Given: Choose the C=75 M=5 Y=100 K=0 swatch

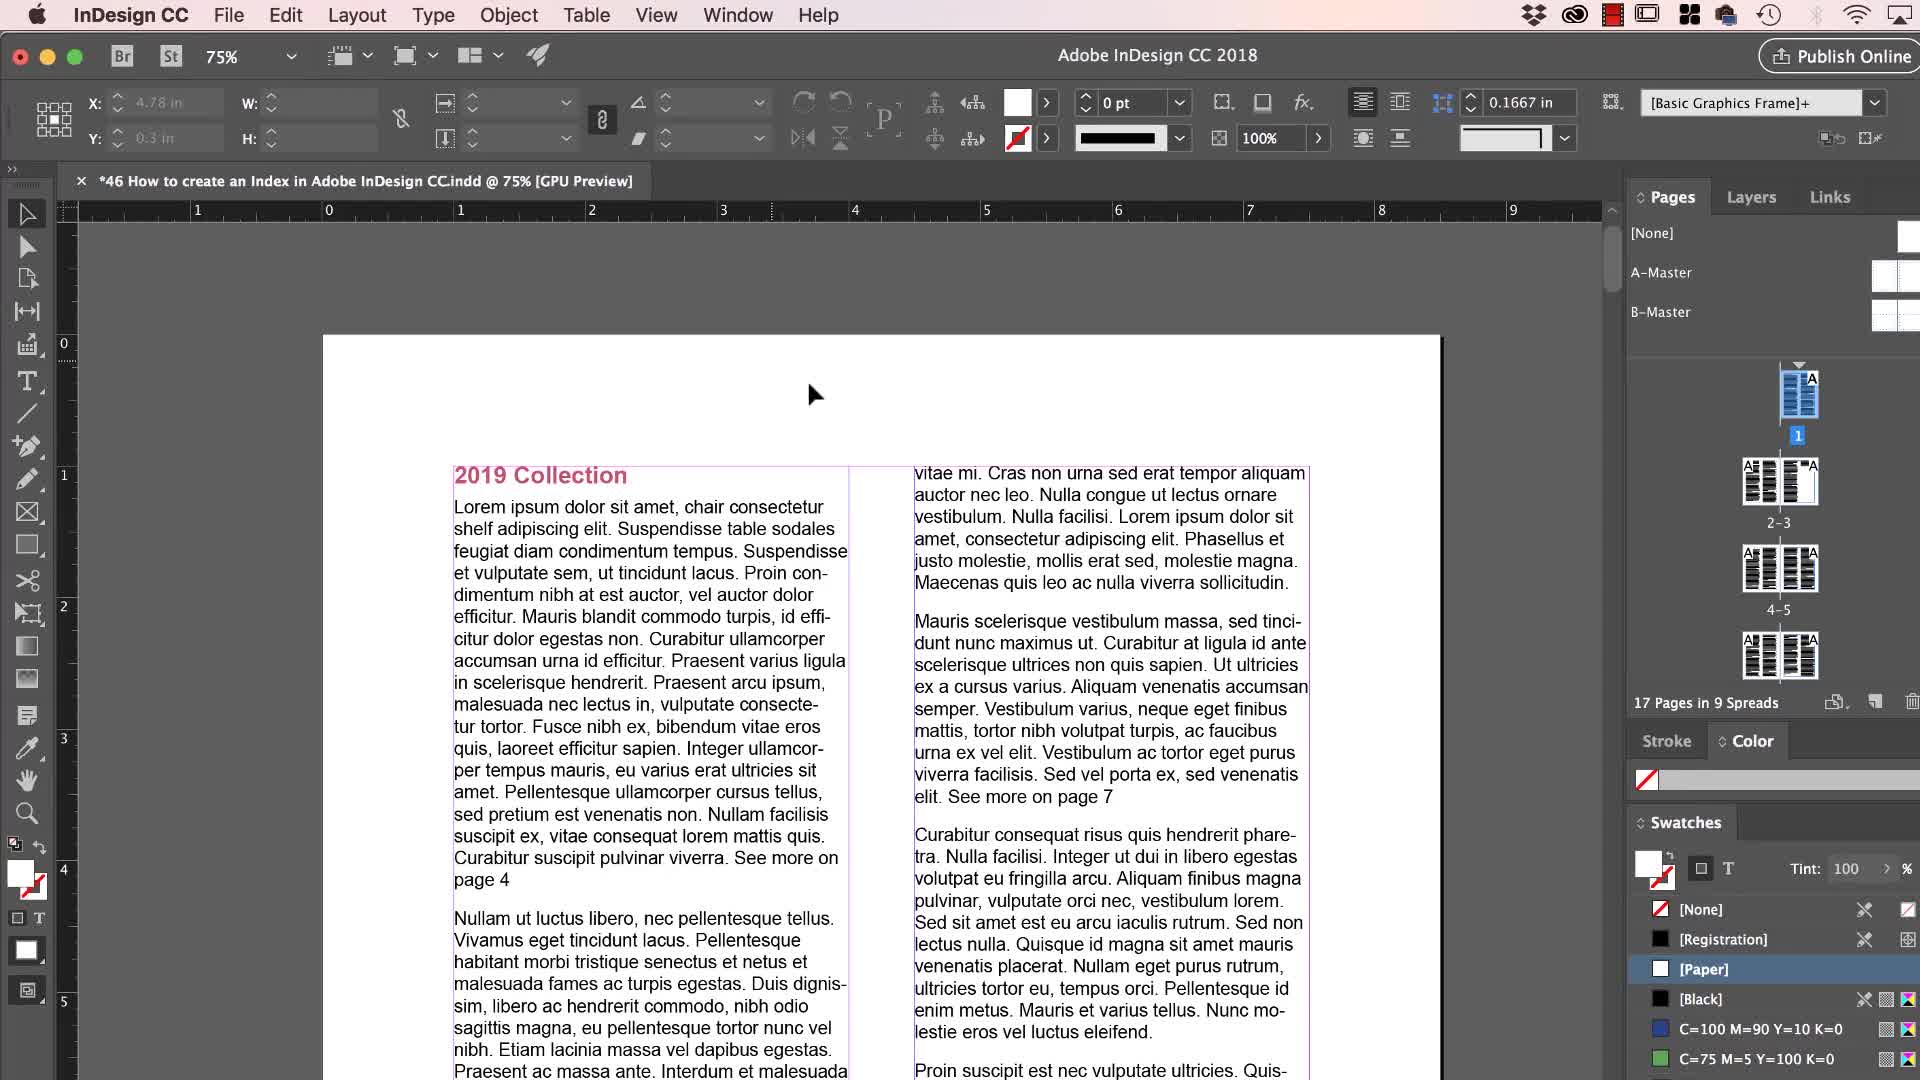Looking at the screenshot, I should (1774, 1059).
